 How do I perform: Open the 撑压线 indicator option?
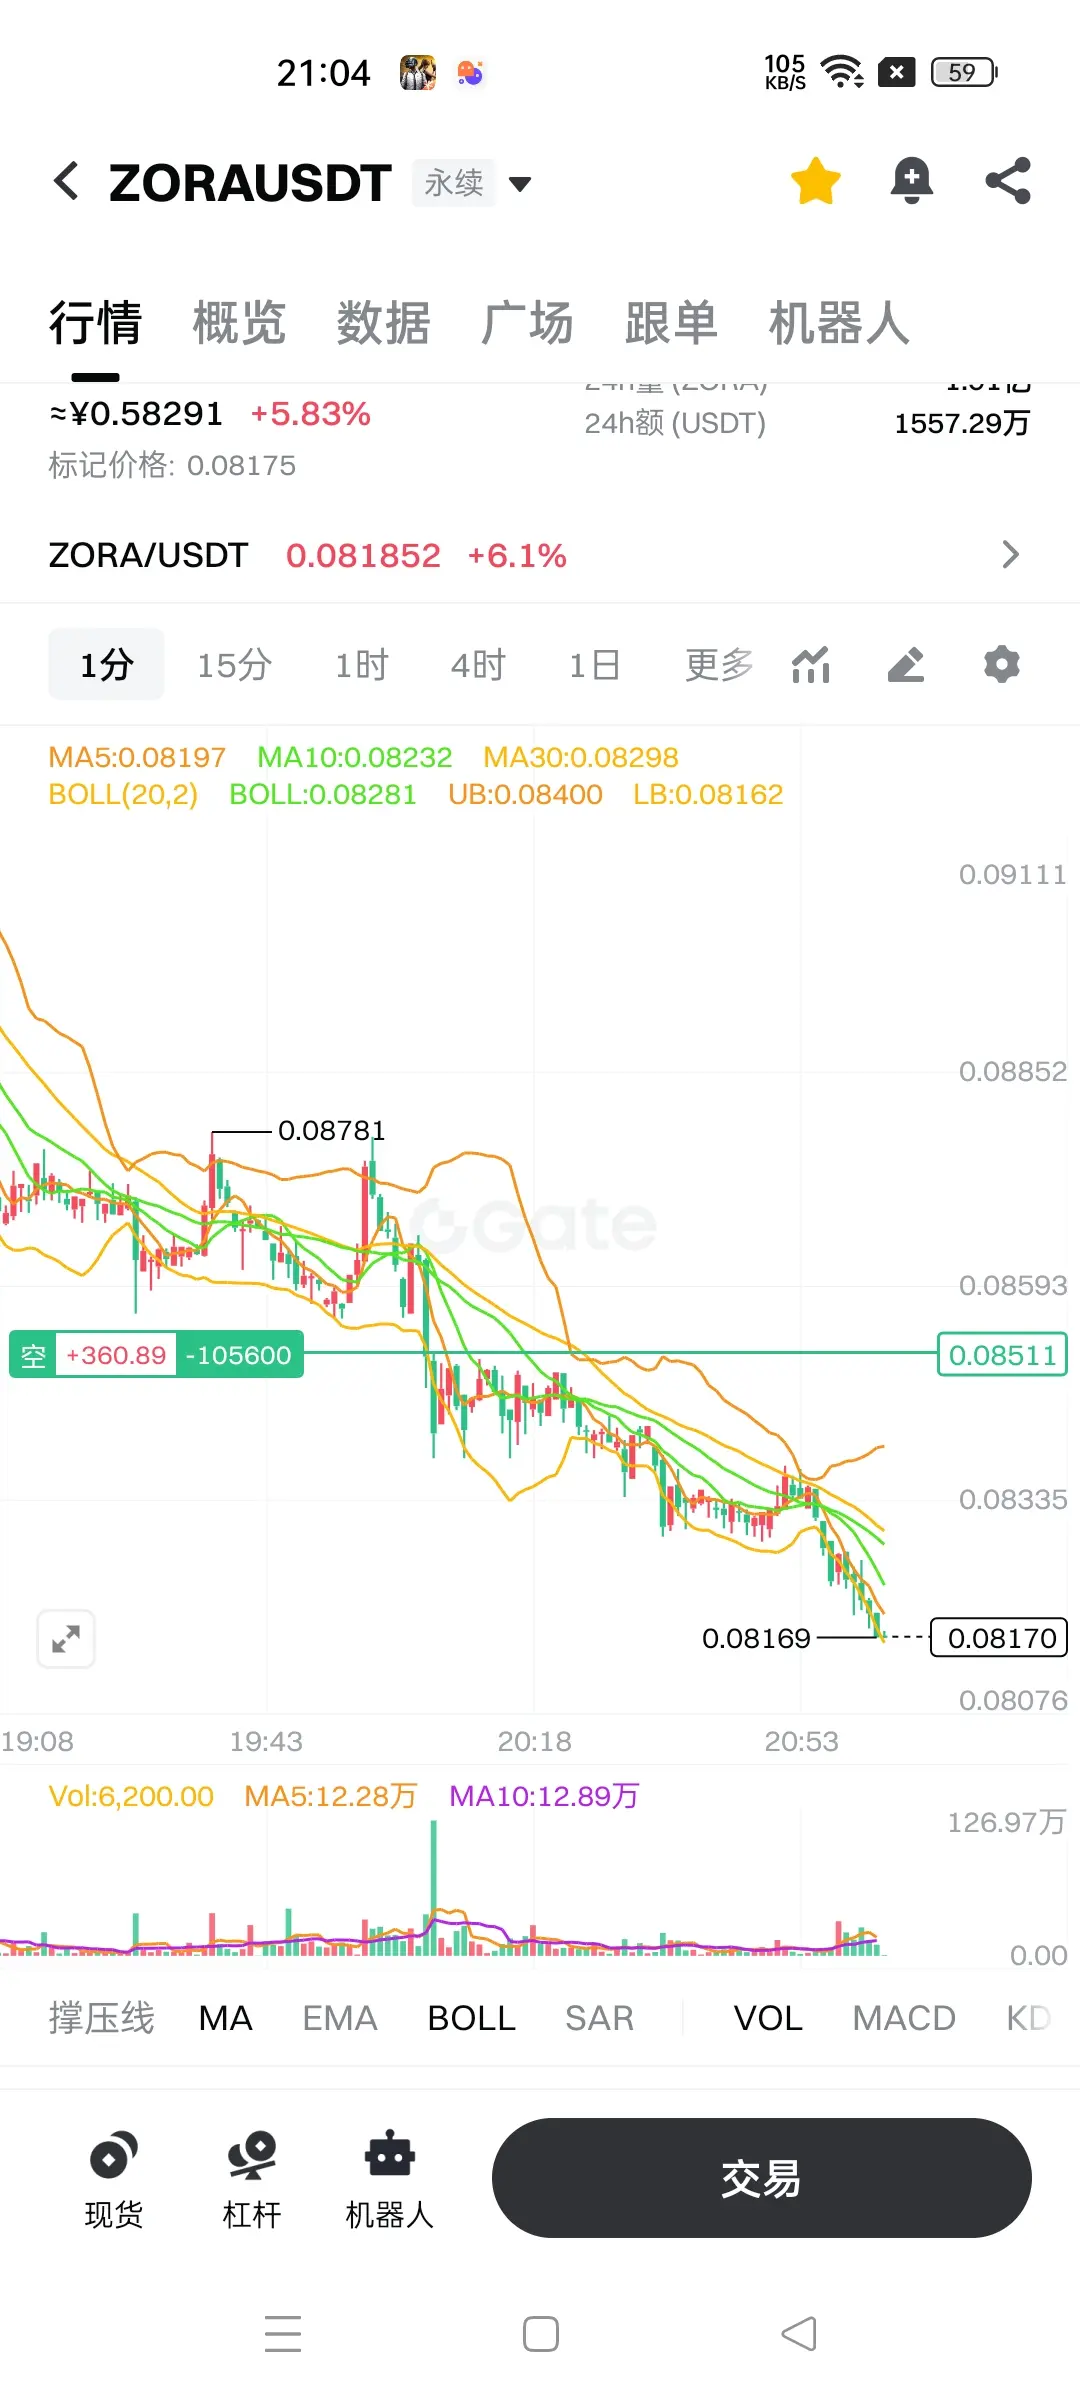(102, 2018)
